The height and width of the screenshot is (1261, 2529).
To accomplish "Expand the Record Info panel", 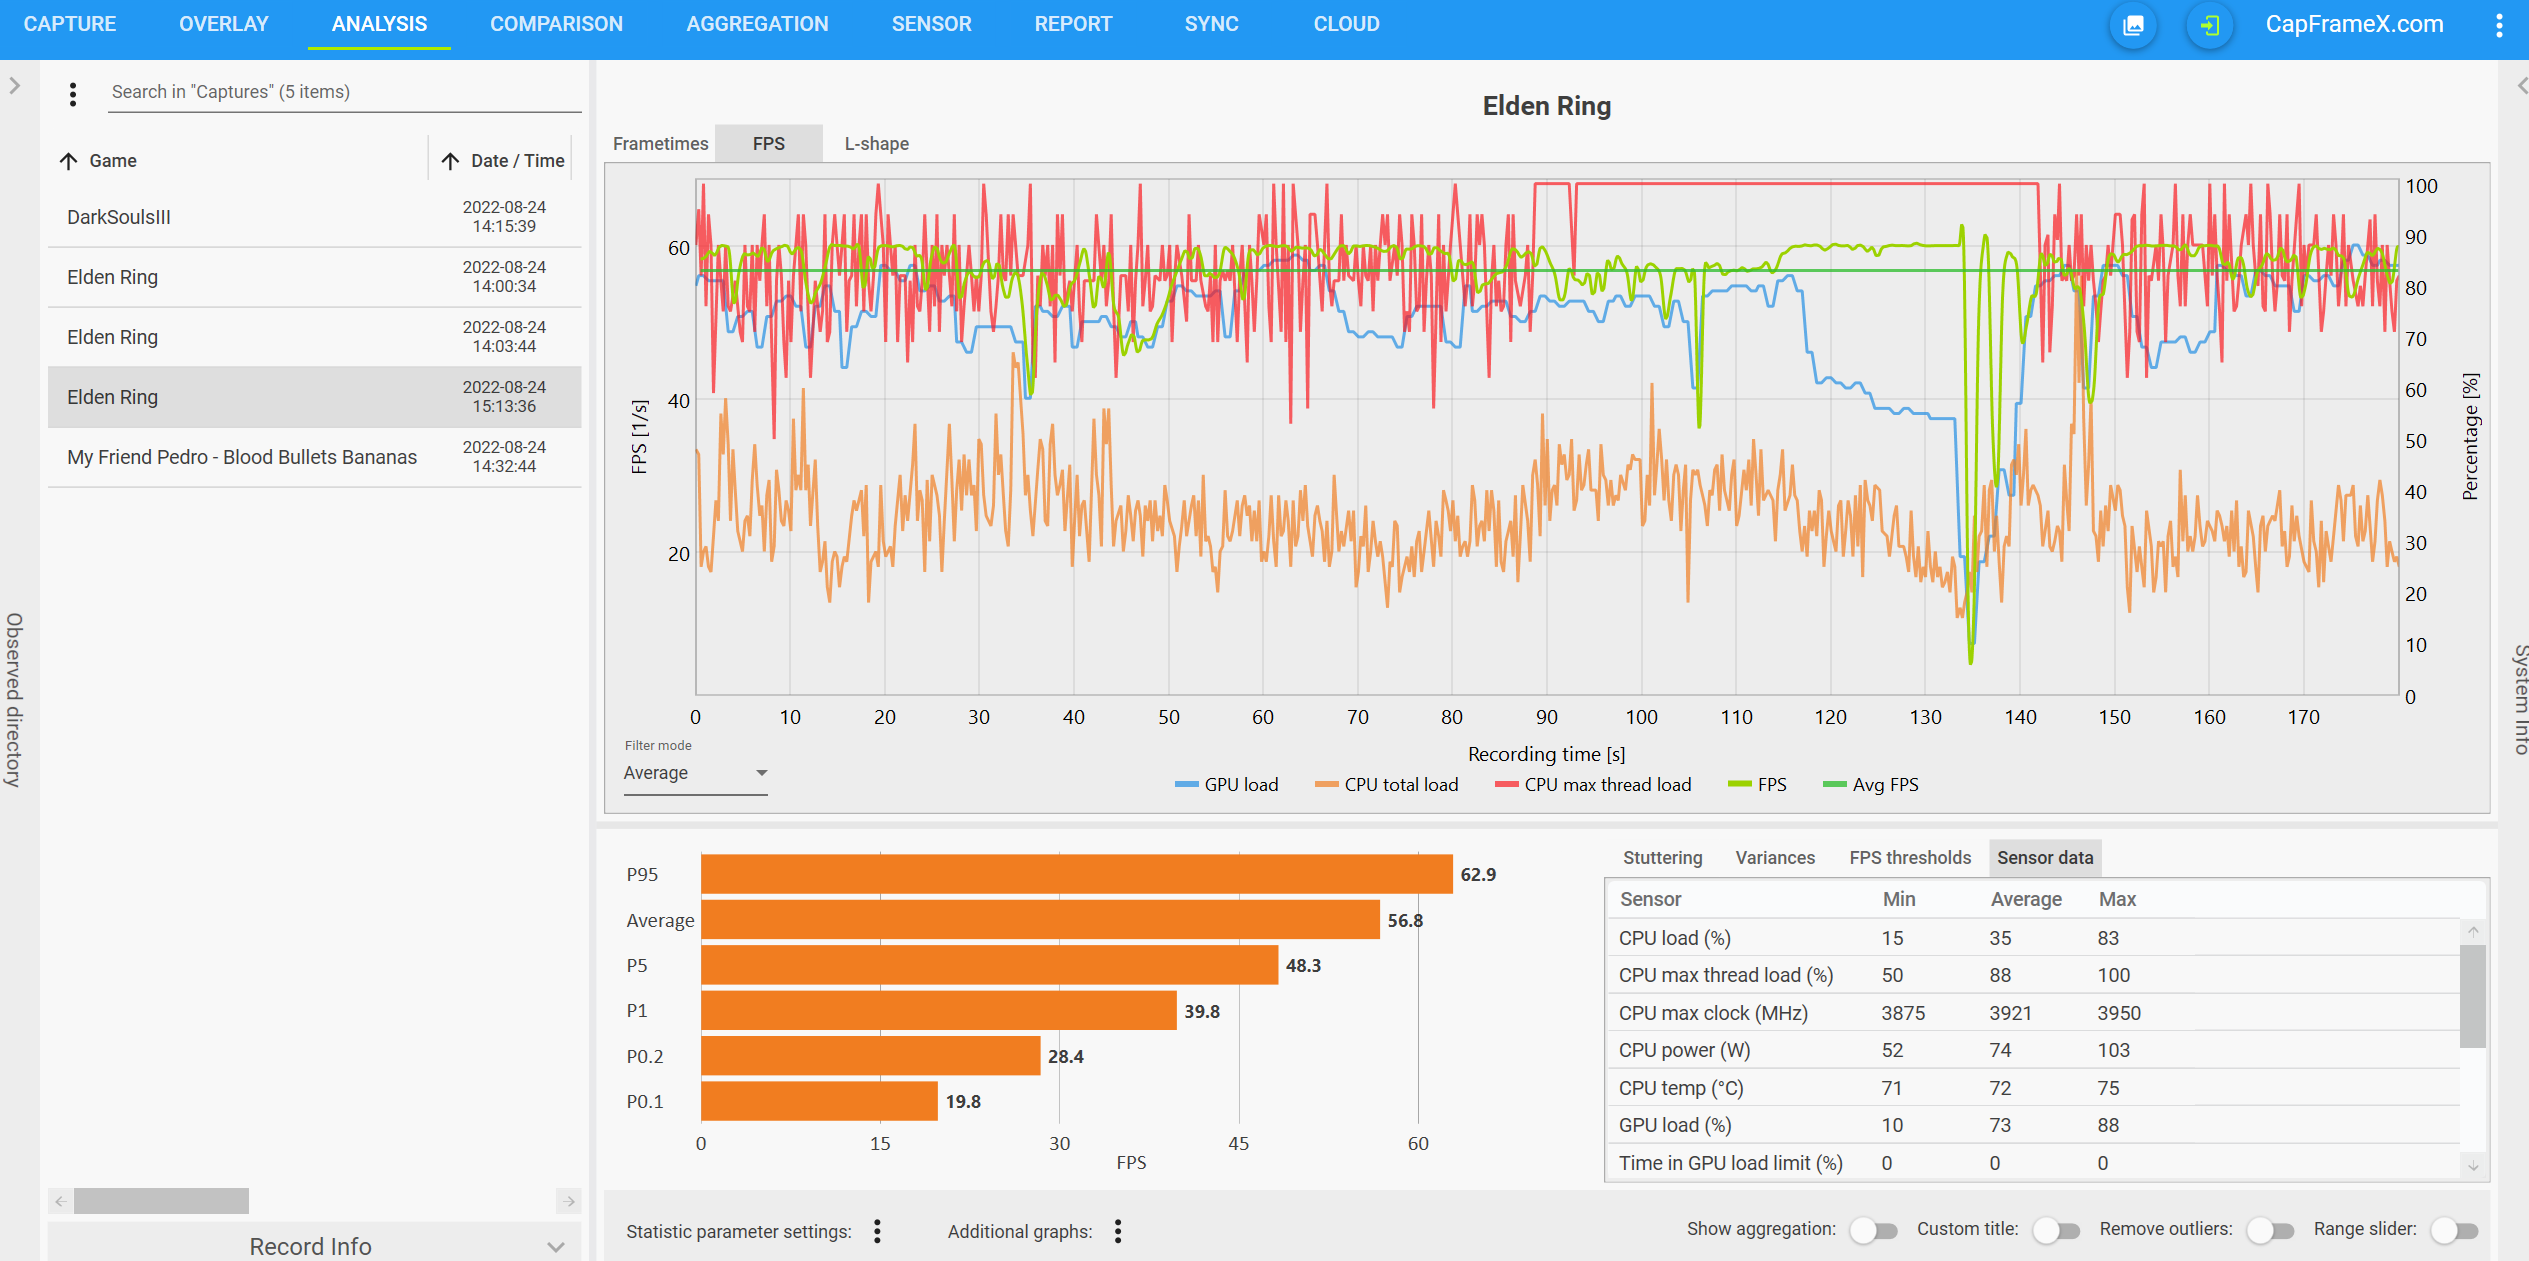I will (x=314, y=1245).
